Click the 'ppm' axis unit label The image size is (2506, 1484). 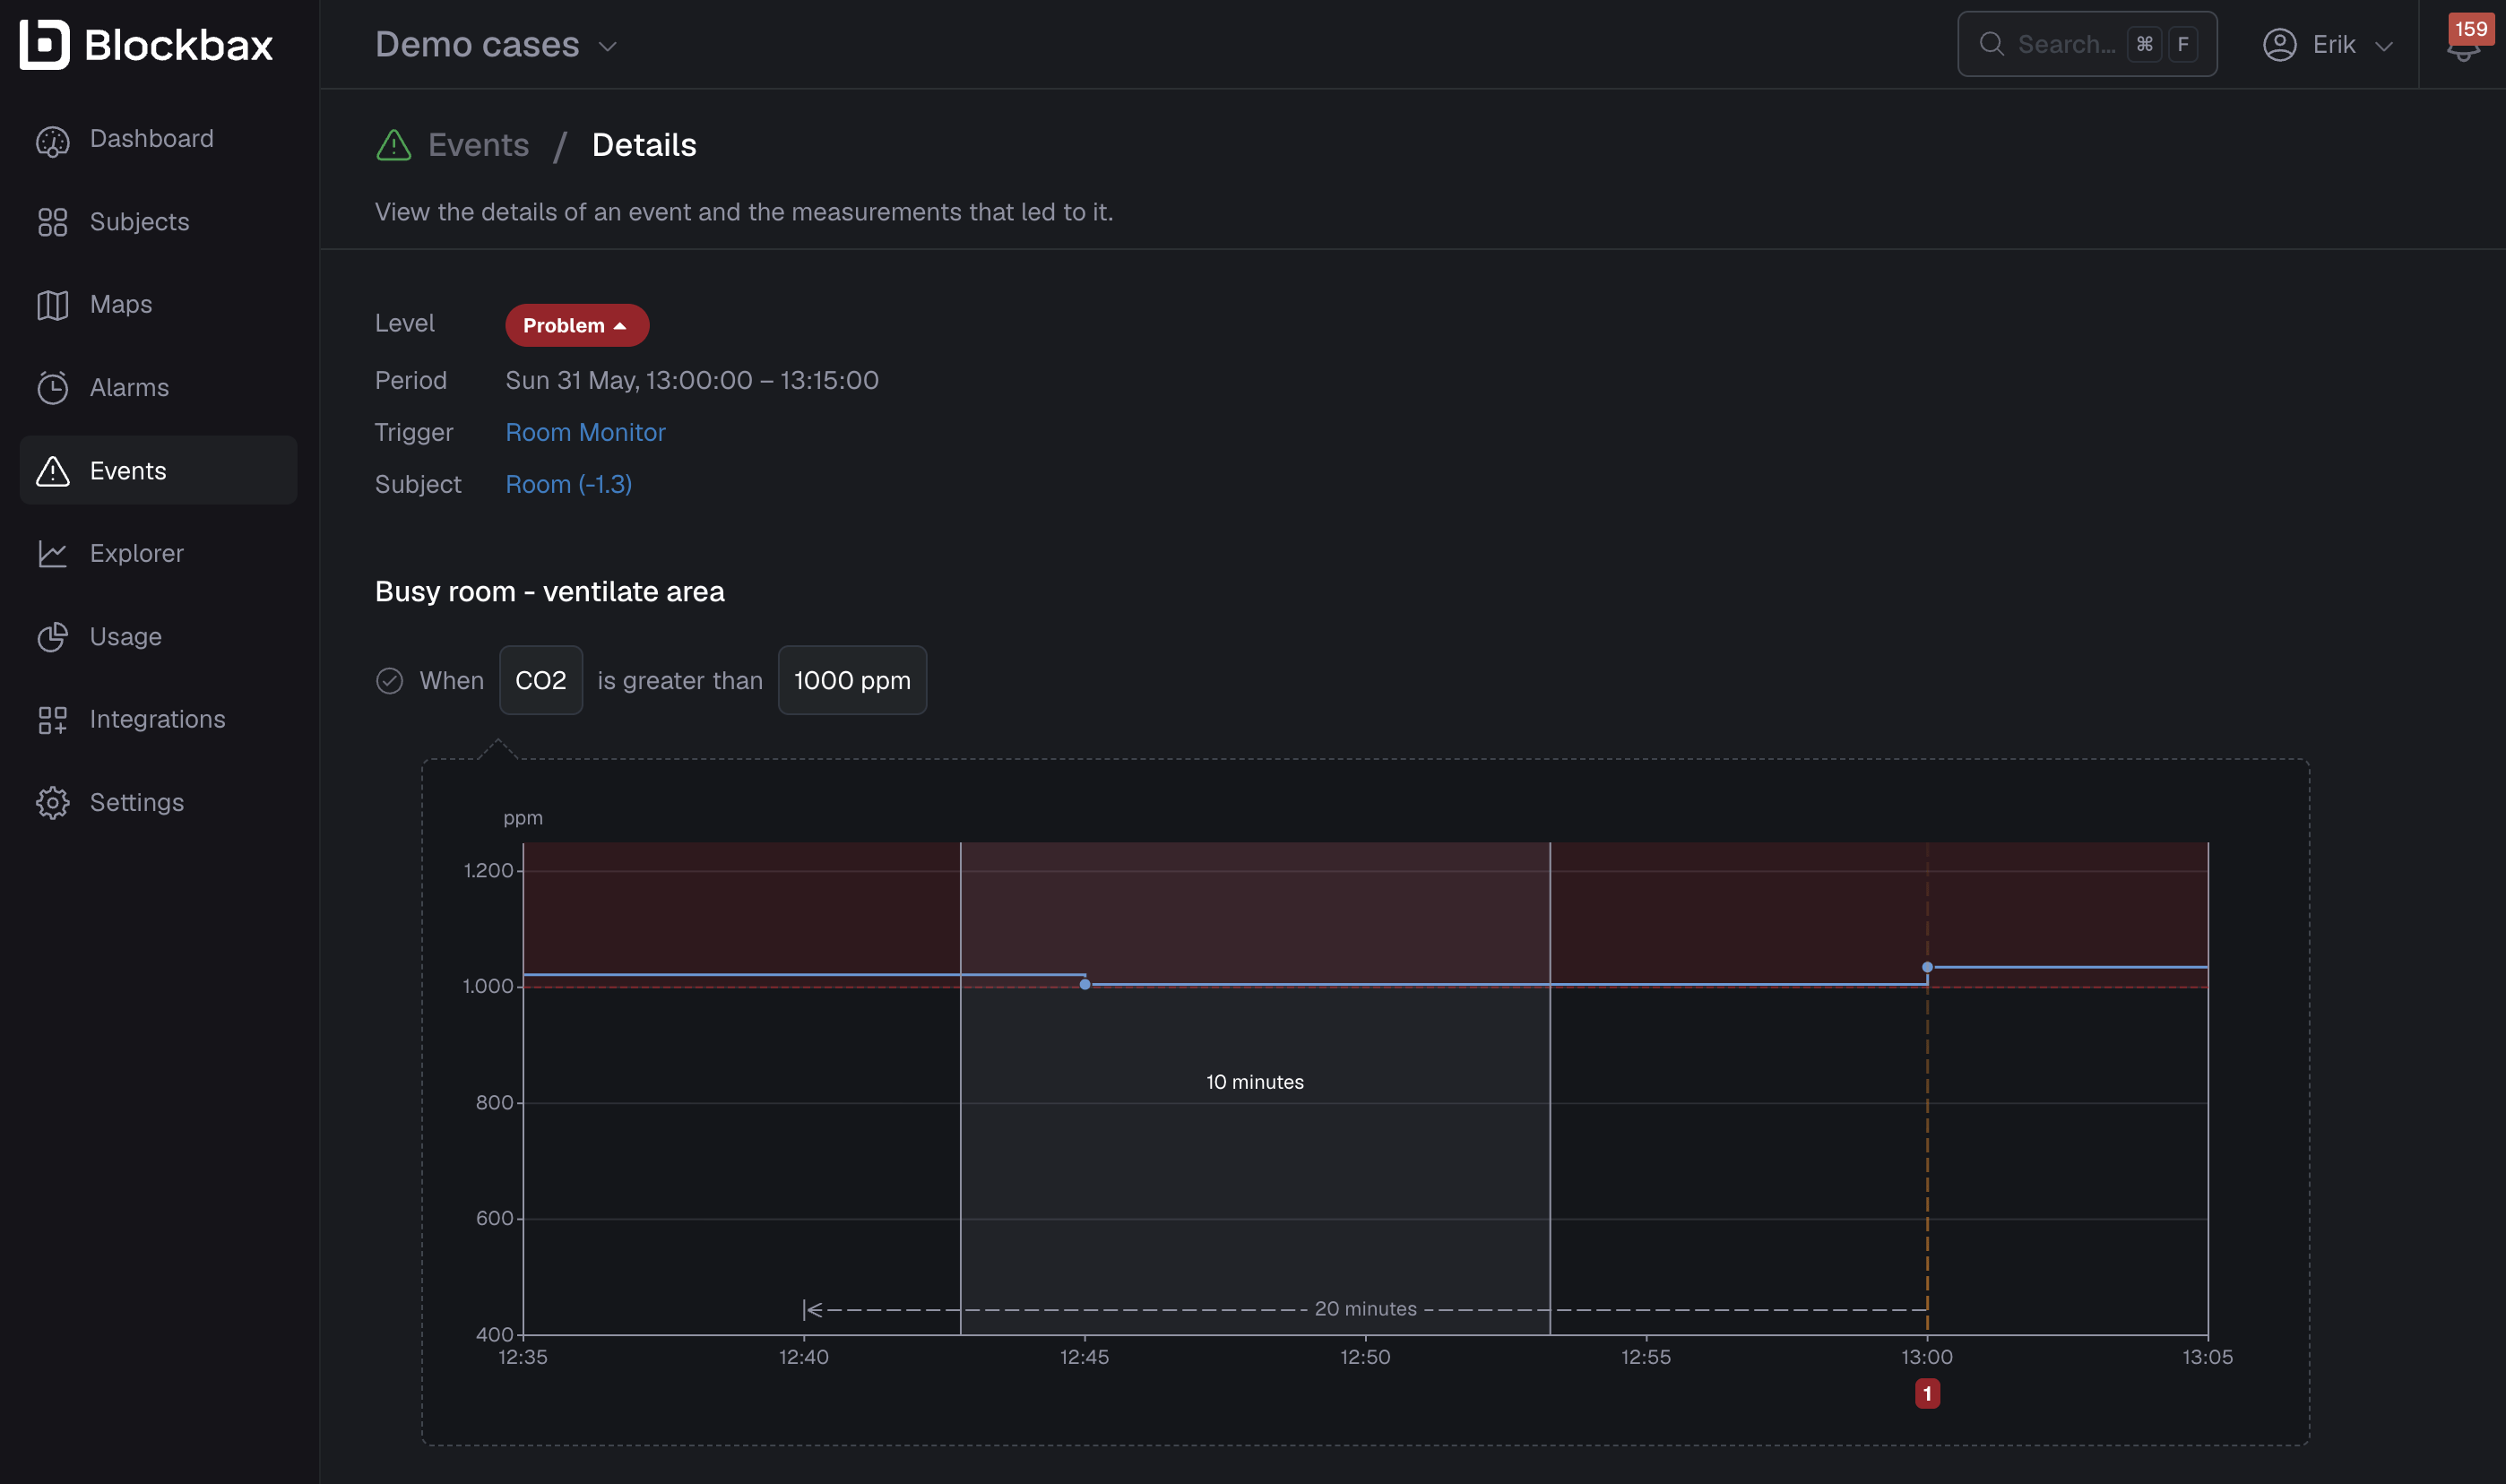coord(523,818)
